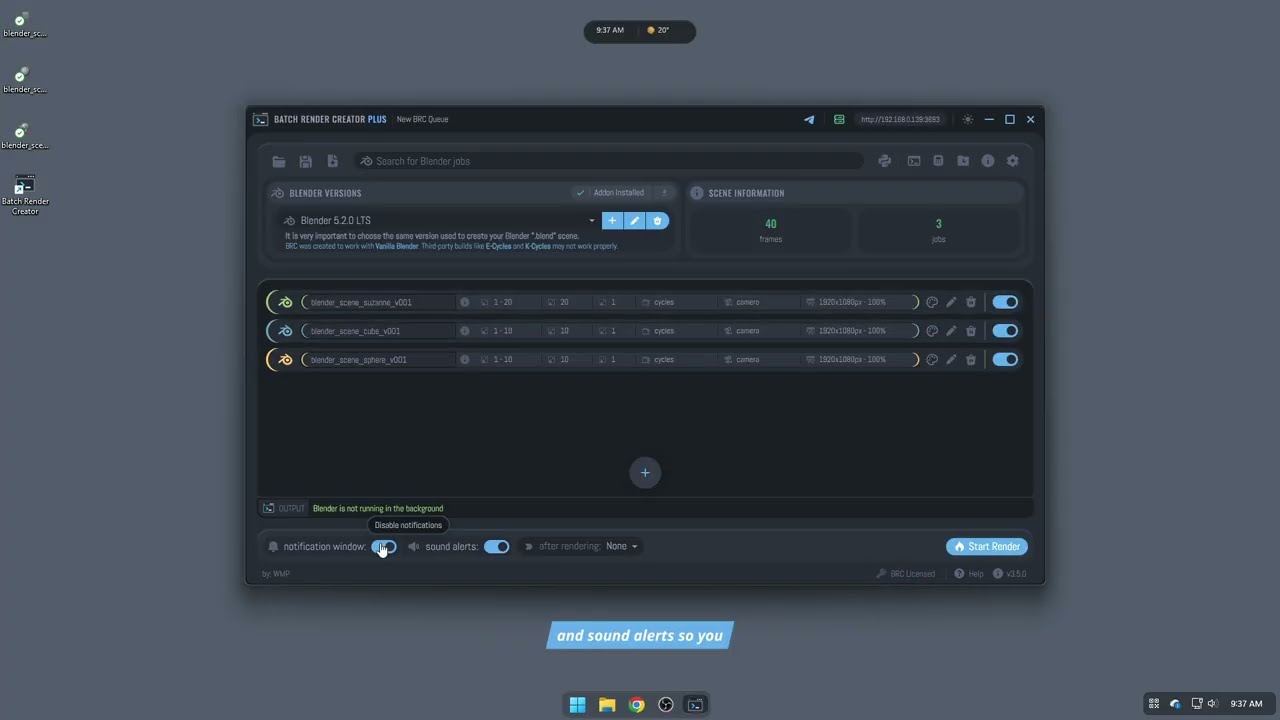Open the output folder play icon
Viewport: 1280px width, 720px height.
click(x=963, y=161)
